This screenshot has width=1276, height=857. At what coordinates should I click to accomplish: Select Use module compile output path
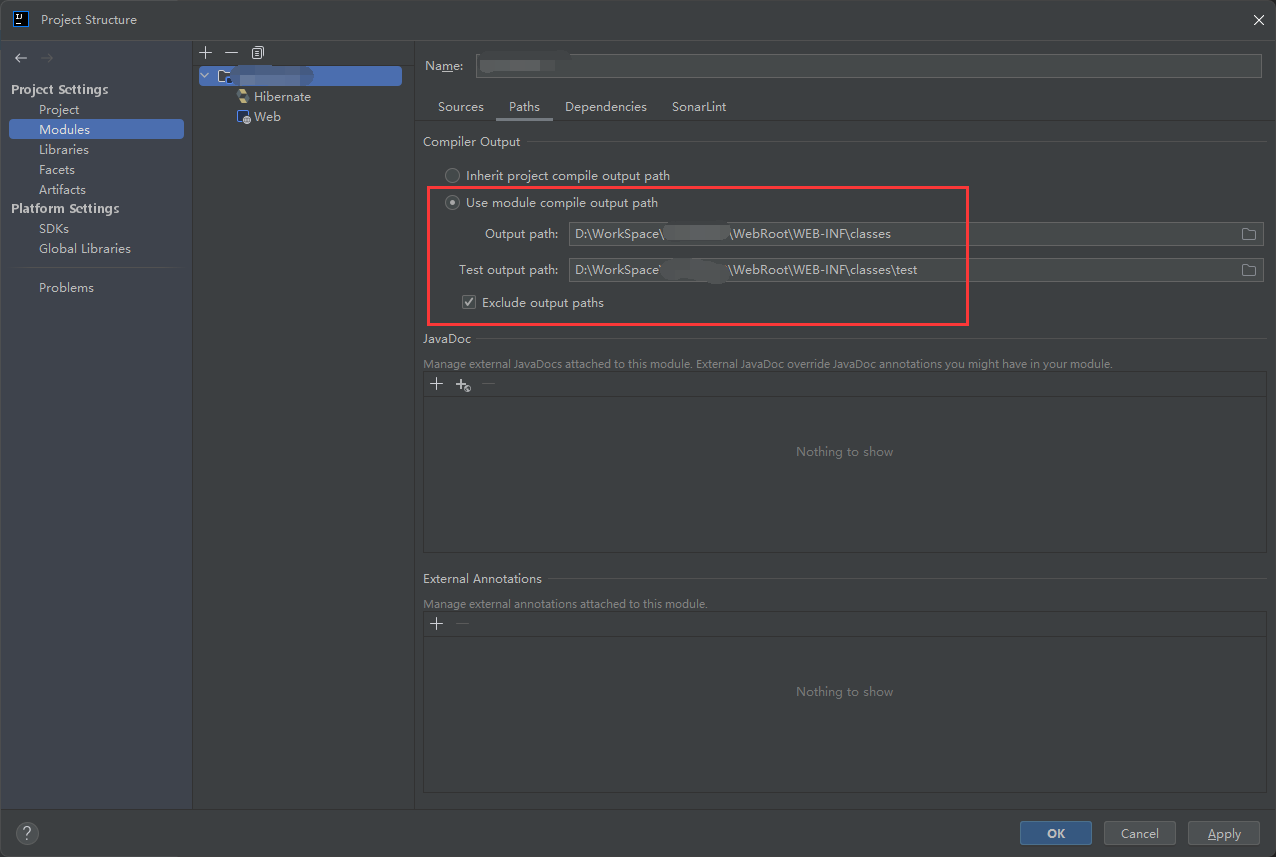pyautogui.click(x=552, y=203)
